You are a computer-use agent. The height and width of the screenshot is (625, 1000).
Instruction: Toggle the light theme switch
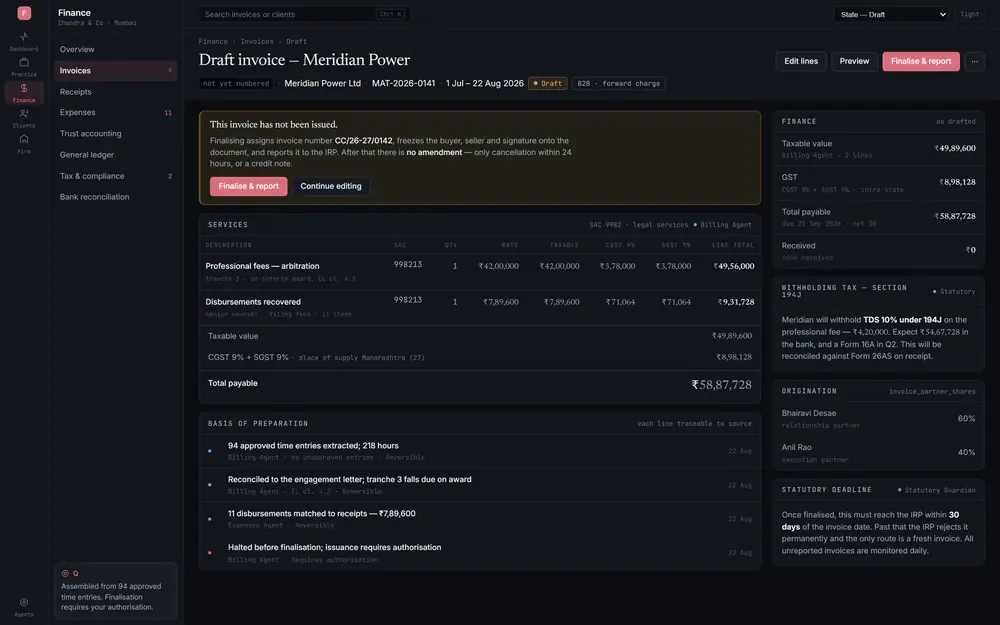tap(969, 14)
